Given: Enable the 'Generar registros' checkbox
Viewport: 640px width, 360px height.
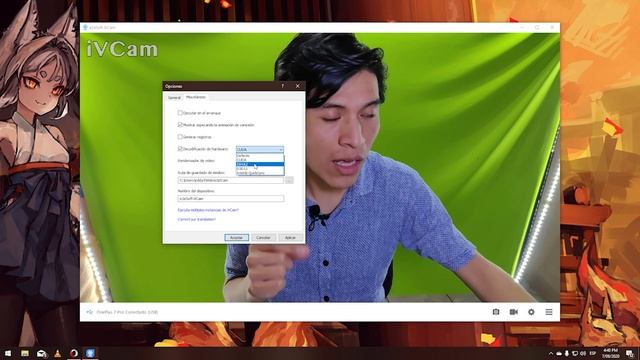Looking at the screenshot, I should point(180,137).
